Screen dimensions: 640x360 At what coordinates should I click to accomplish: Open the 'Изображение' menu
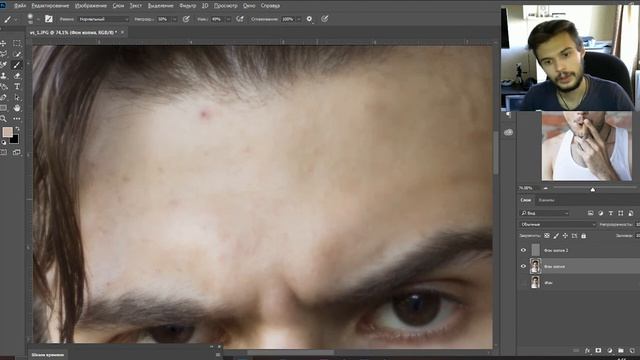click(91, 6)
